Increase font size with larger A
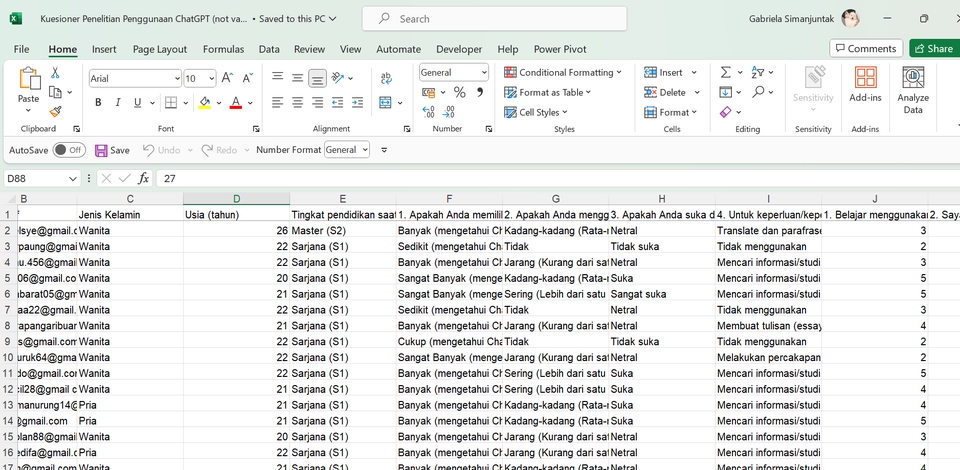 227,78
